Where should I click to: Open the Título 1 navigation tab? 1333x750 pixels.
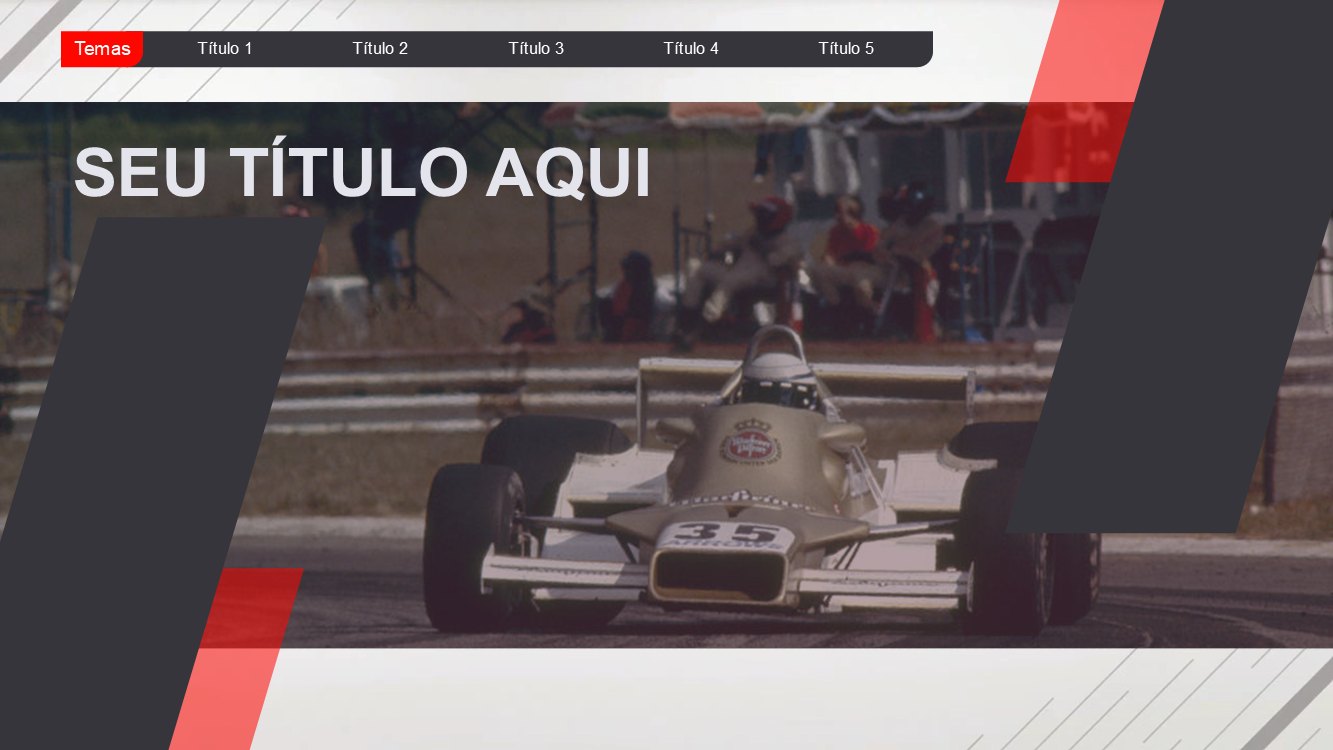225,49
